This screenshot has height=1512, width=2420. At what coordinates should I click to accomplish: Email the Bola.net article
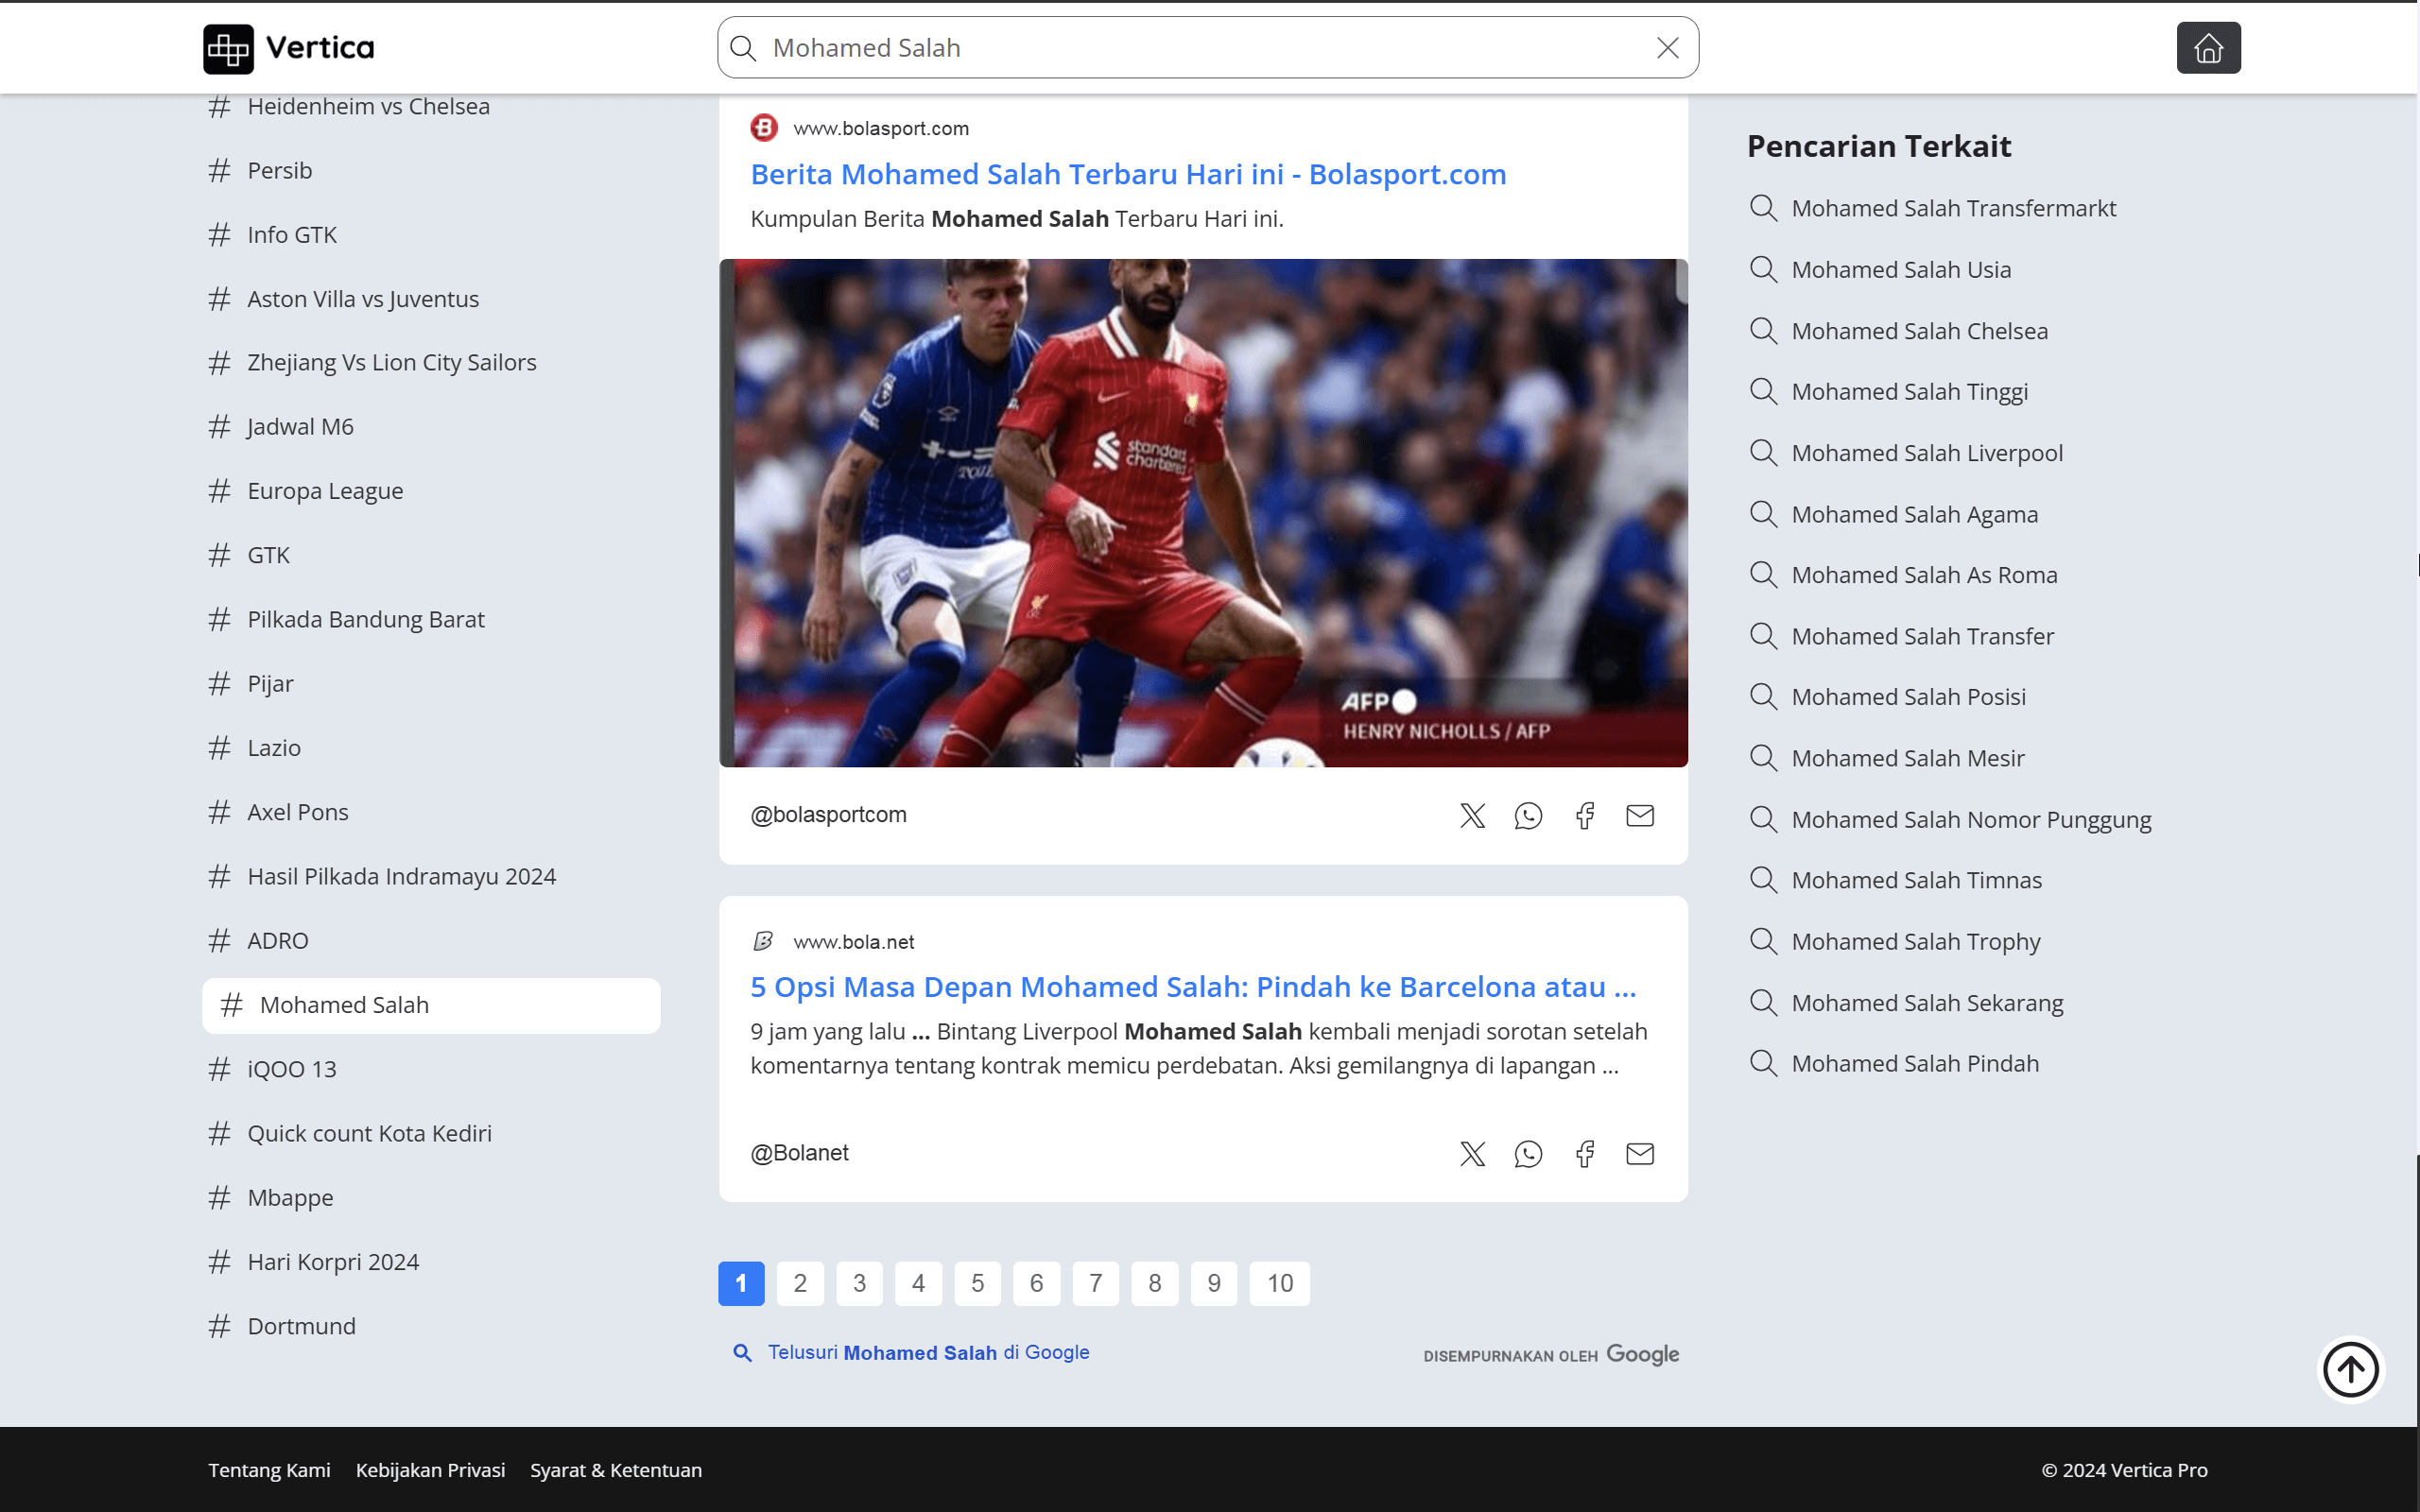click(1639, 1153)
